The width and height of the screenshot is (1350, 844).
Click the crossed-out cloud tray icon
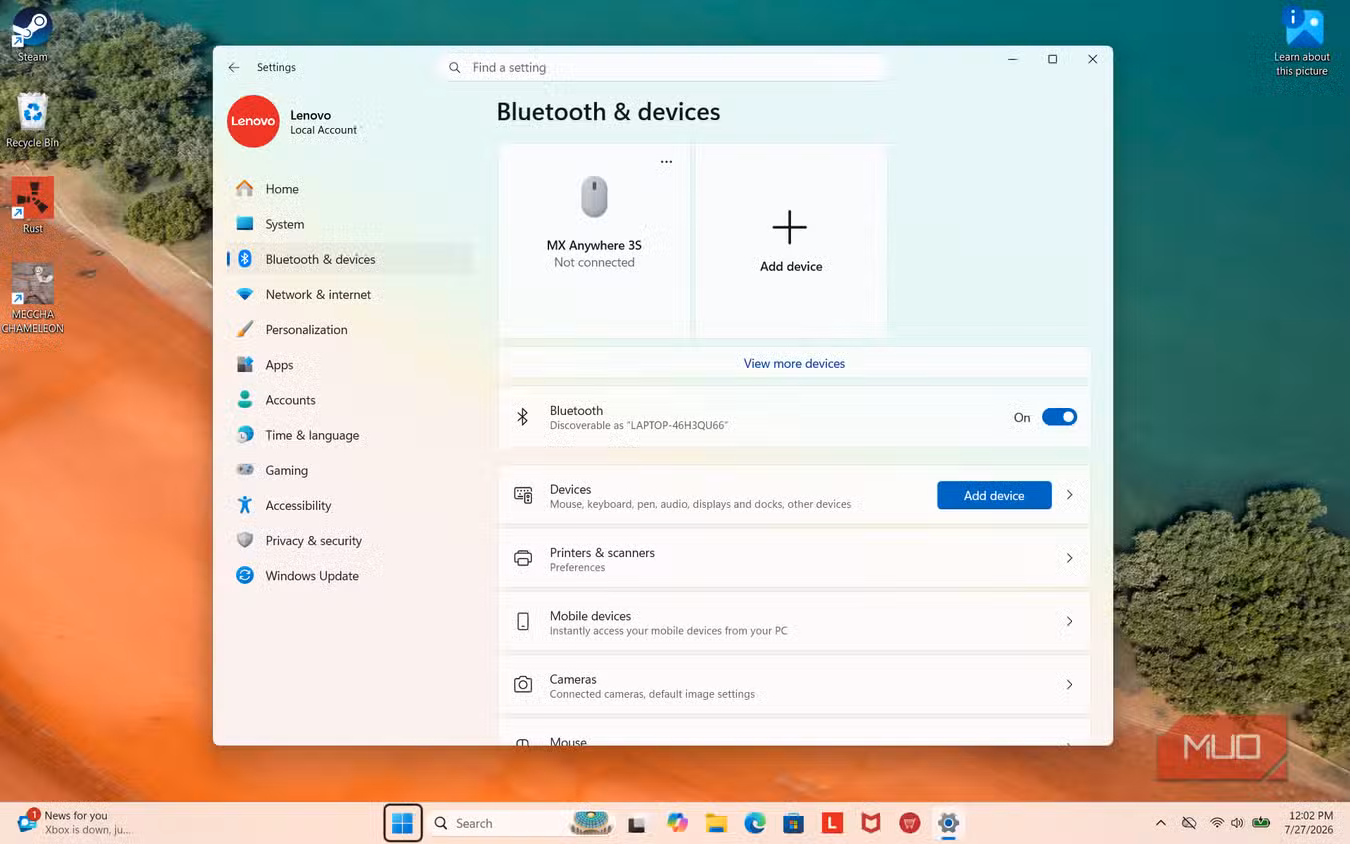(1189, 823)
